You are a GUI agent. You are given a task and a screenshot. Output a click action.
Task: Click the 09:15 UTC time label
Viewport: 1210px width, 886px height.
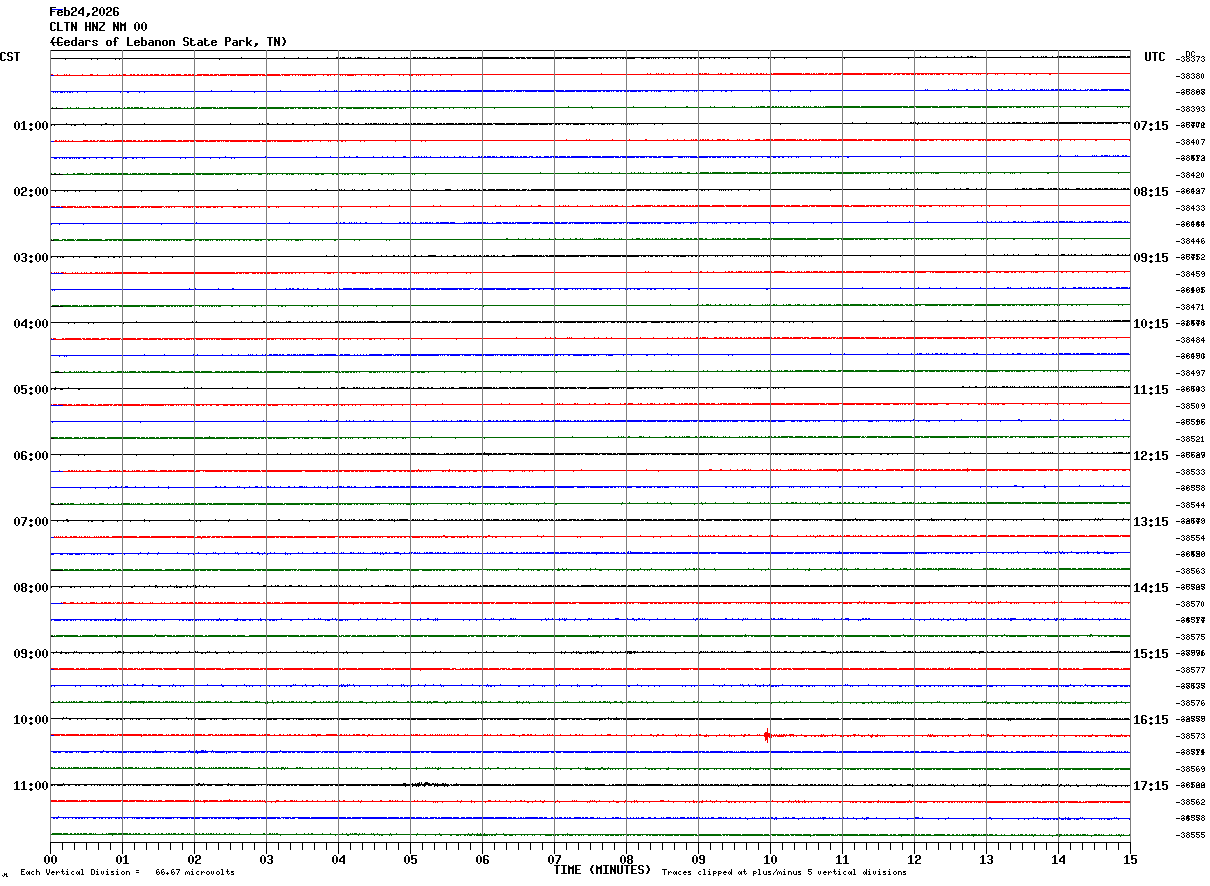click(1151, 258)
